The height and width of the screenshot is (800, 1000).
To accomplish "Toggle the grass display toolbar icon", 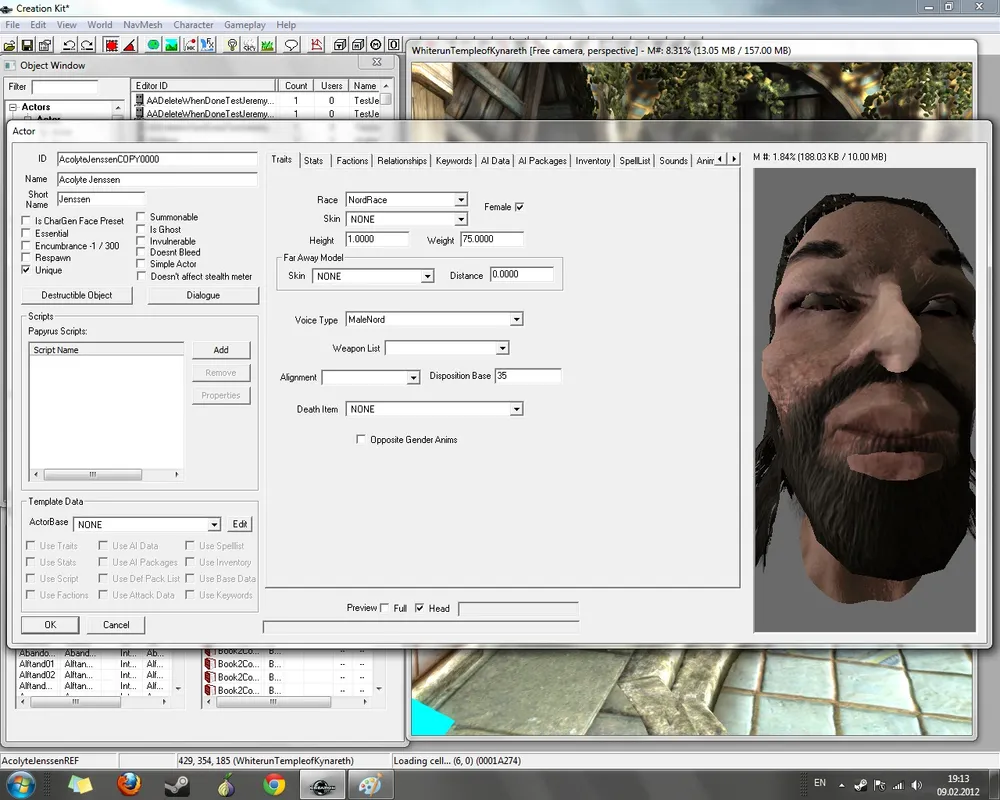I will pyautogui.click(x=267, y=45).
